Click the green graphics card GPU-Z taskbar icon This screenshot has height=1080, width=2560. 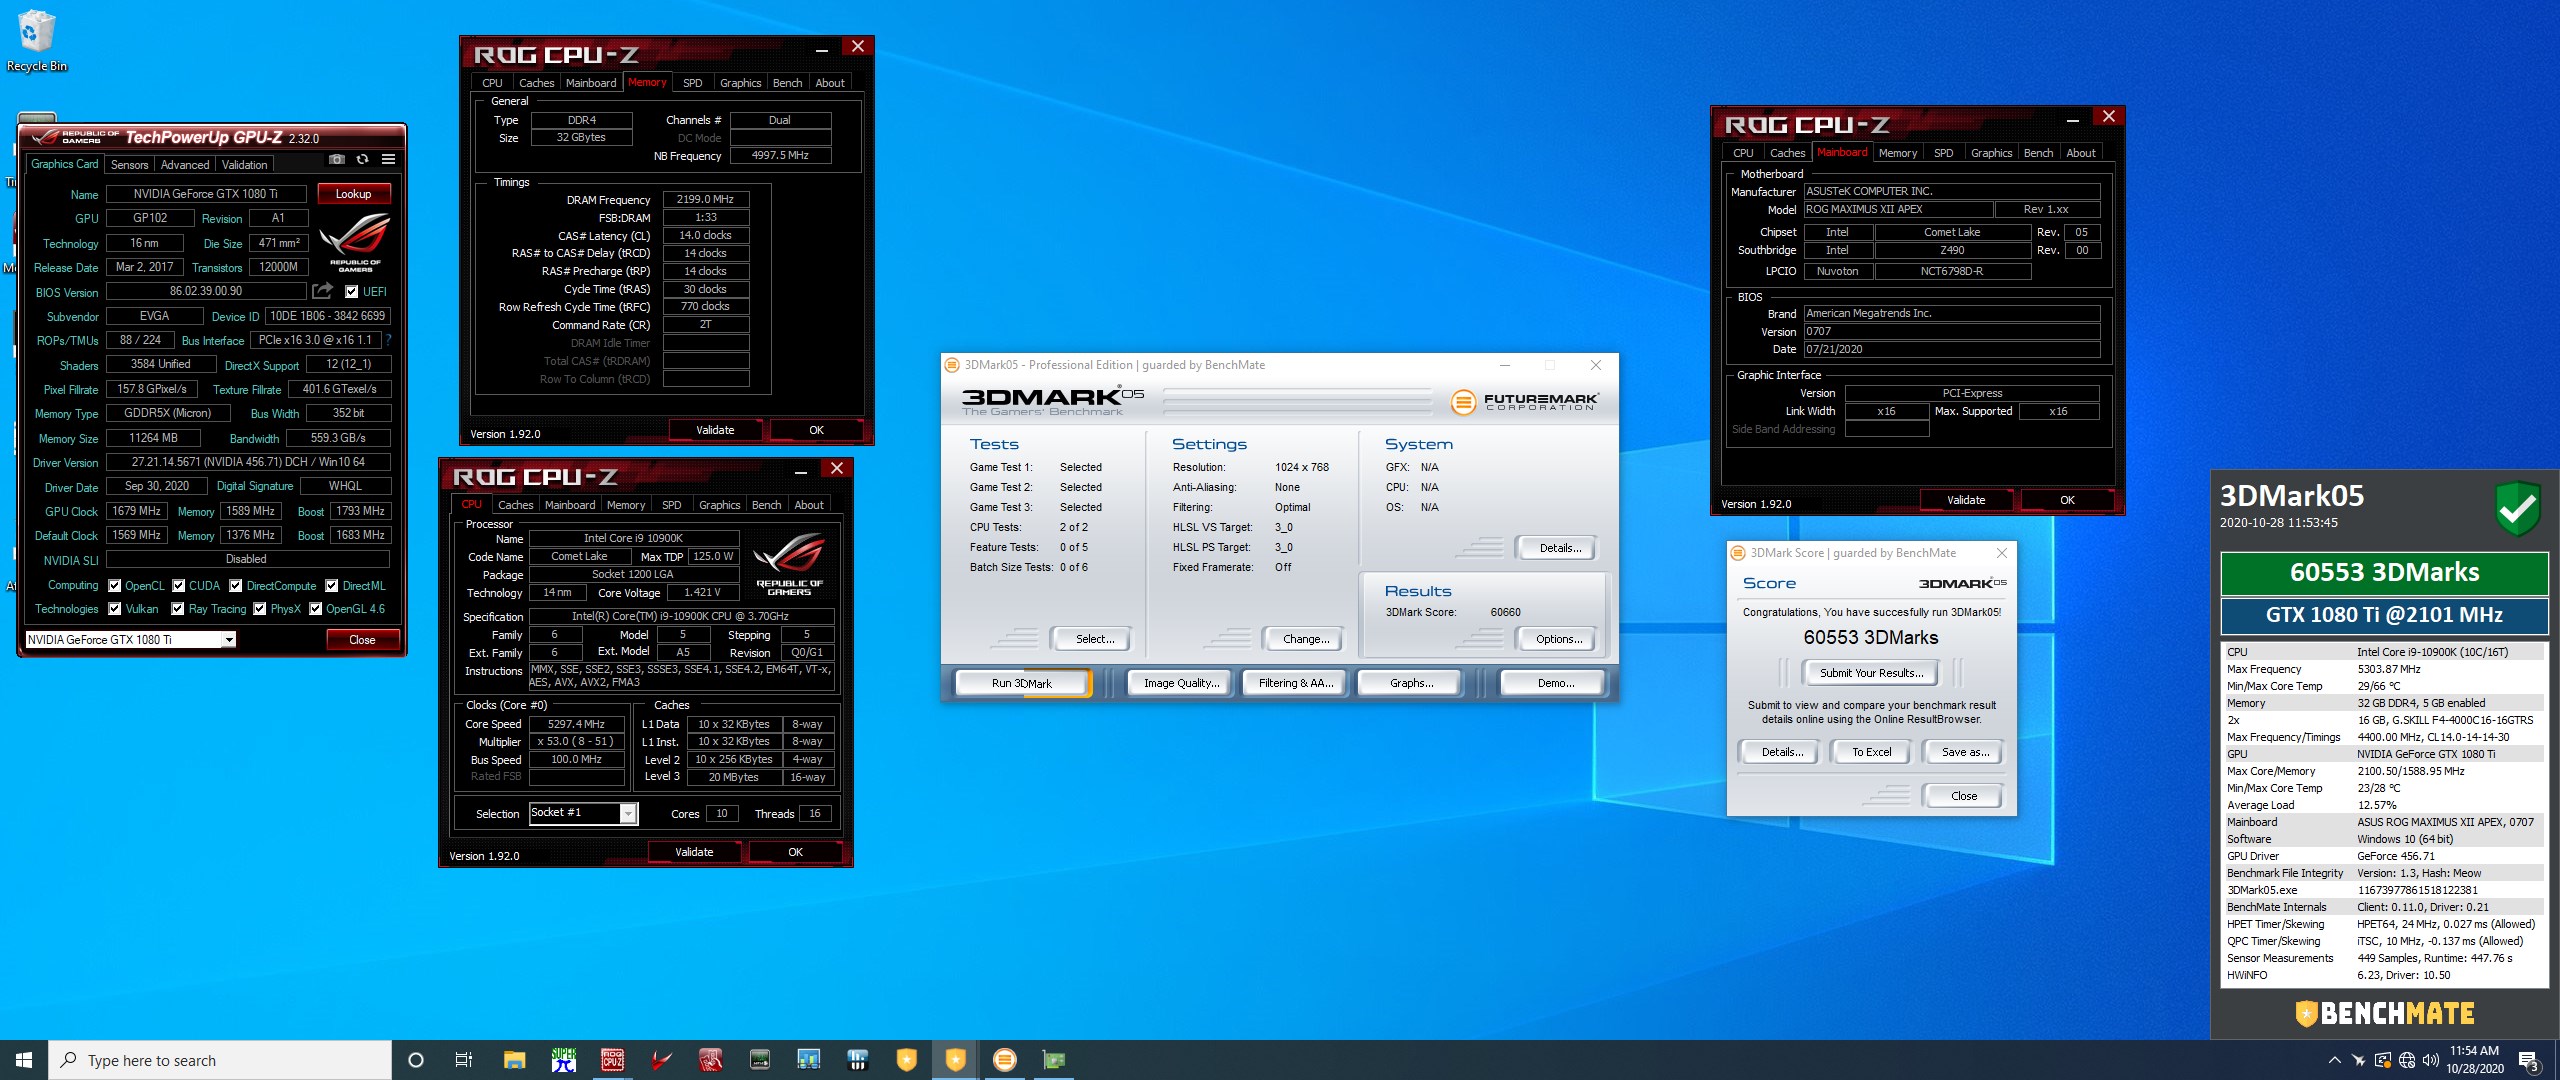(x=1054, y=1060)
